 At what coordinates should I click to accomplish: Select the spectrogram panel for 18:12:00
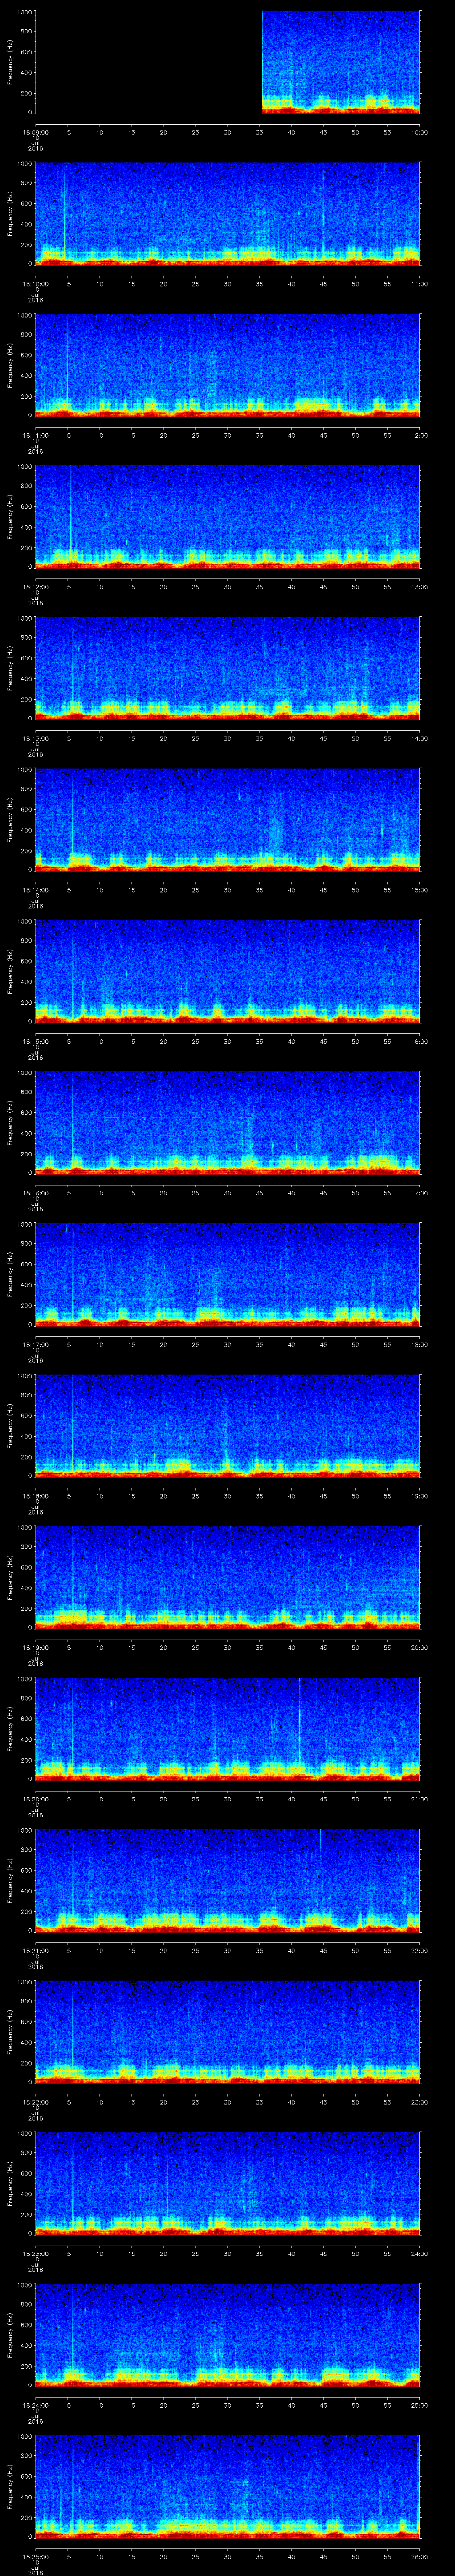[228, 516]
